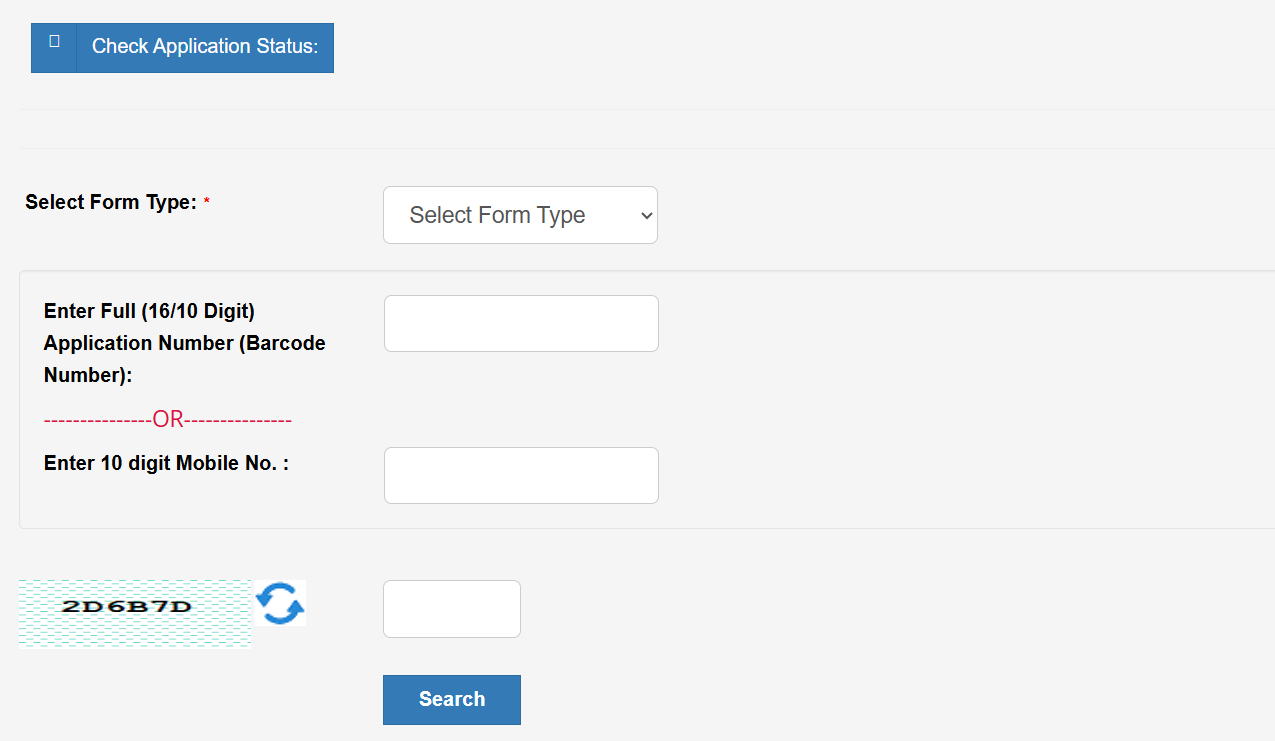Click the chevron arrow on the form type combo box
The height and width of the screenshot is (741, 1275).
point(646,215)
